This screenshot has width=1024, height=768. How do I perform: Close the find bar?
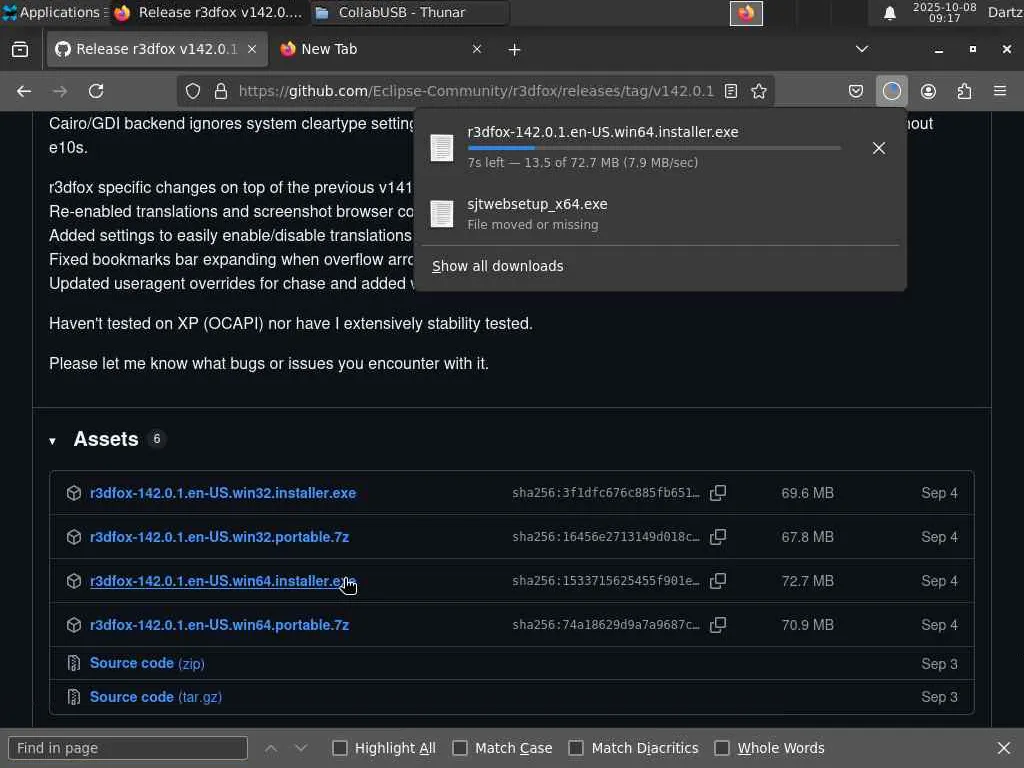pyautogui.click(x=1004, y=748)
